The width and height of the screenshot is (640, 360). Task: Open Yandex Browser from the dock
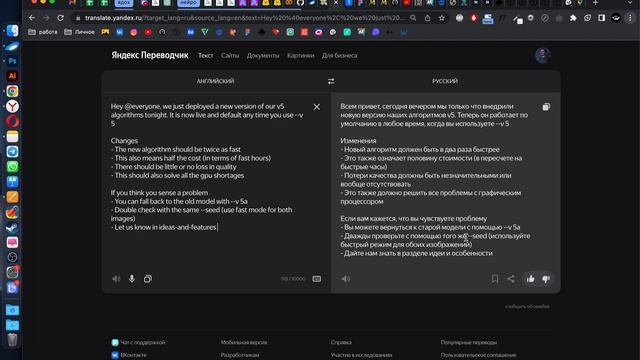12,106
